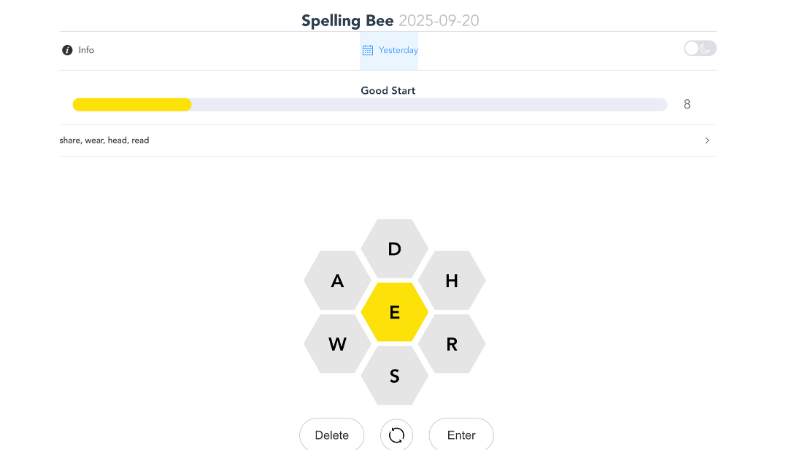Click the Info circle icon
This screenshot has width=800, height=450.
pos(67,50)
